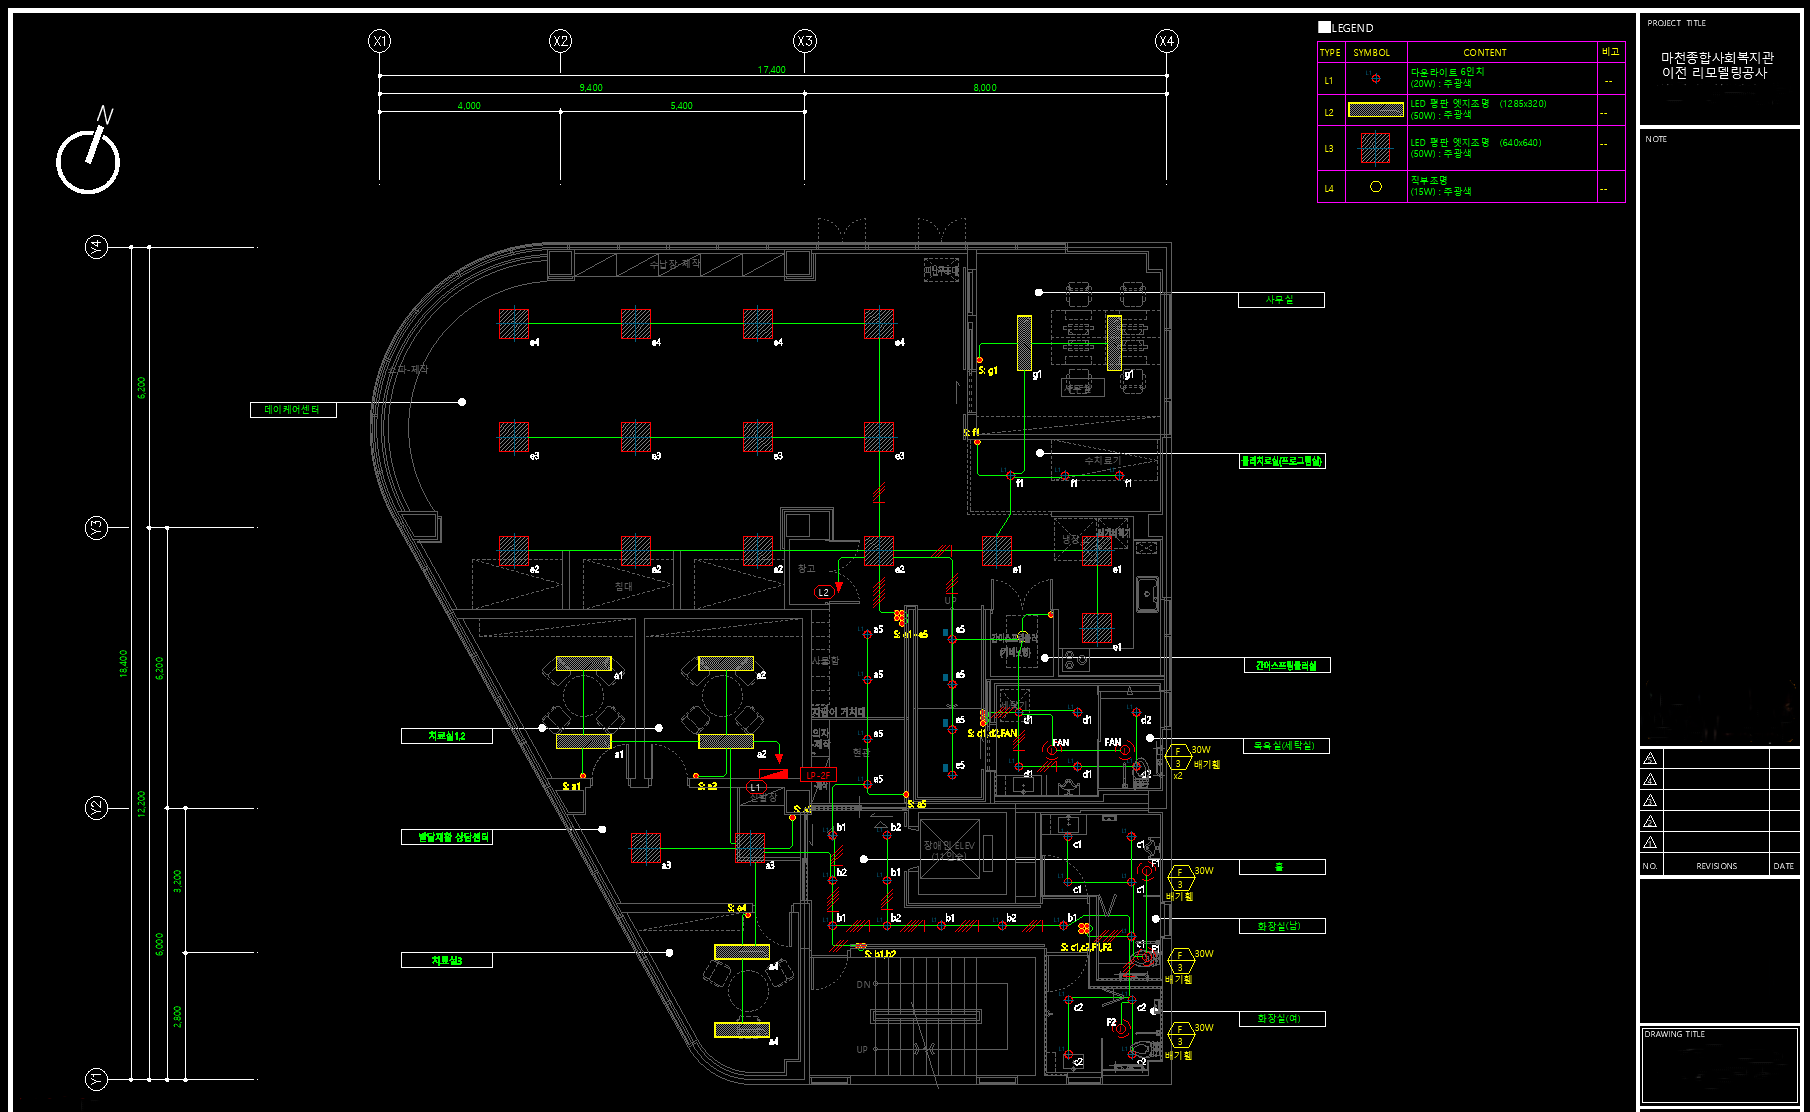This screenshot has height=1112, width=1810.
Task: Click the Y1 grid axis bubble
Action: (x=95, y=1079)
